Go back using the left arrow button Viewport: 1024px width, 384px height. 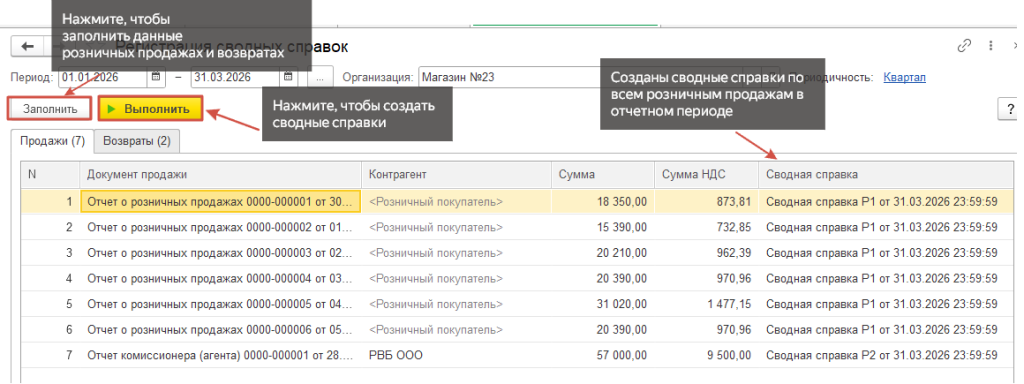[x=27, y=46]
